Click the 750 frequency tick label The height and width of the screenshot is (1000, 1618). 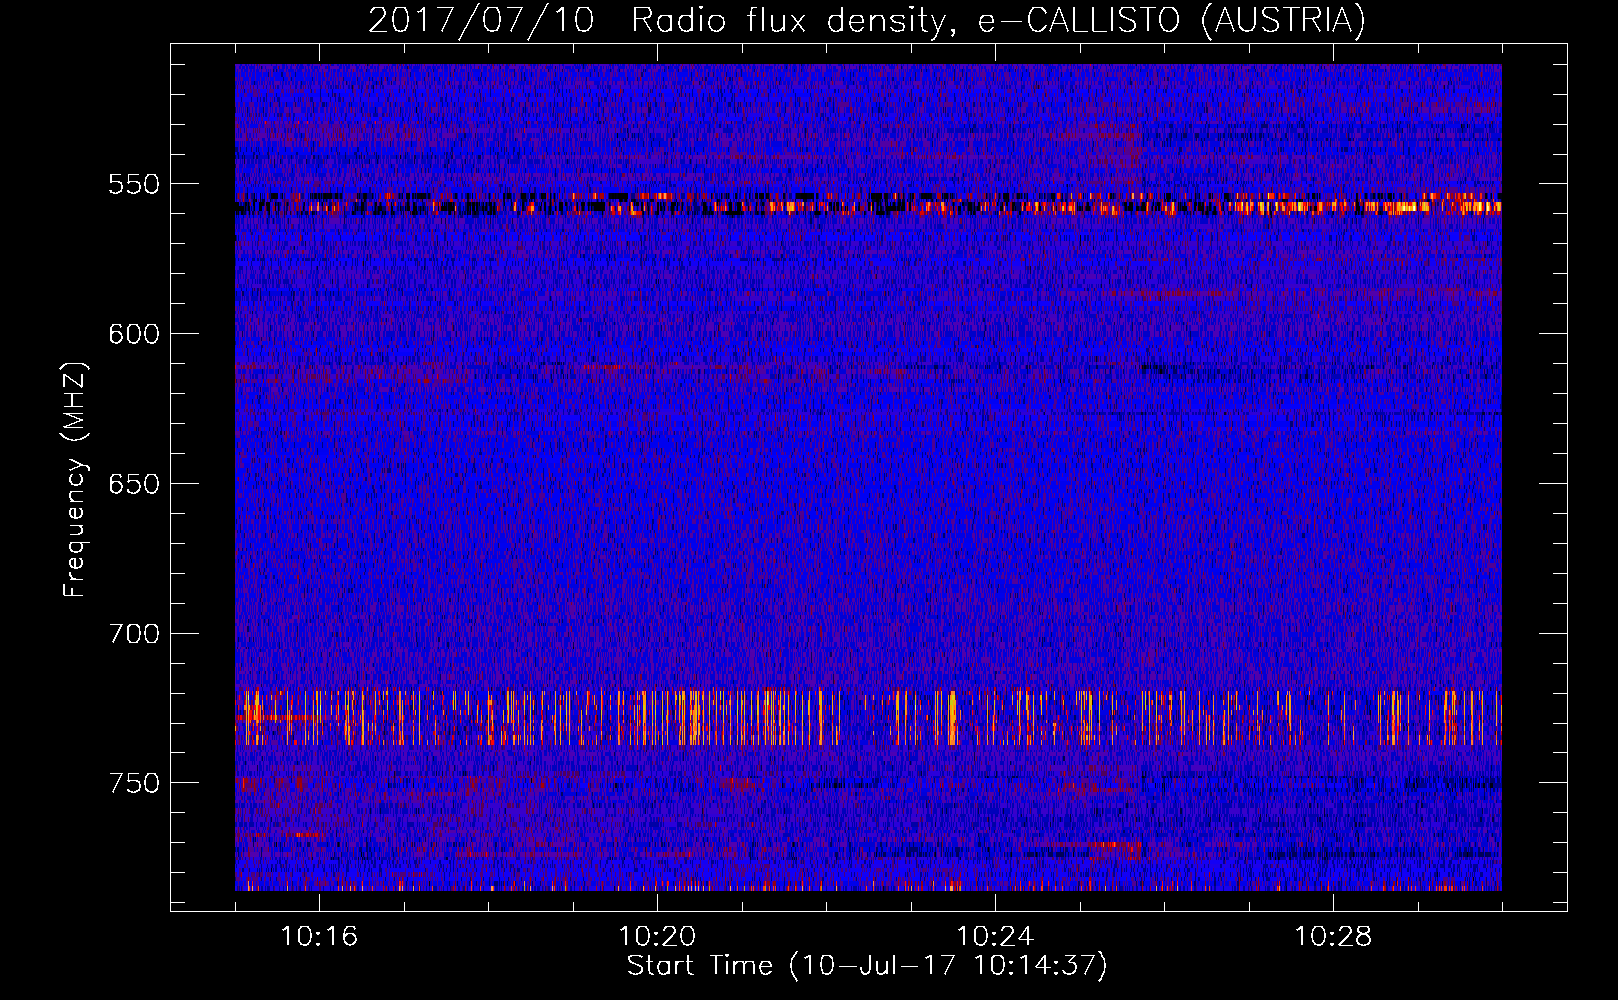(134, 783)
